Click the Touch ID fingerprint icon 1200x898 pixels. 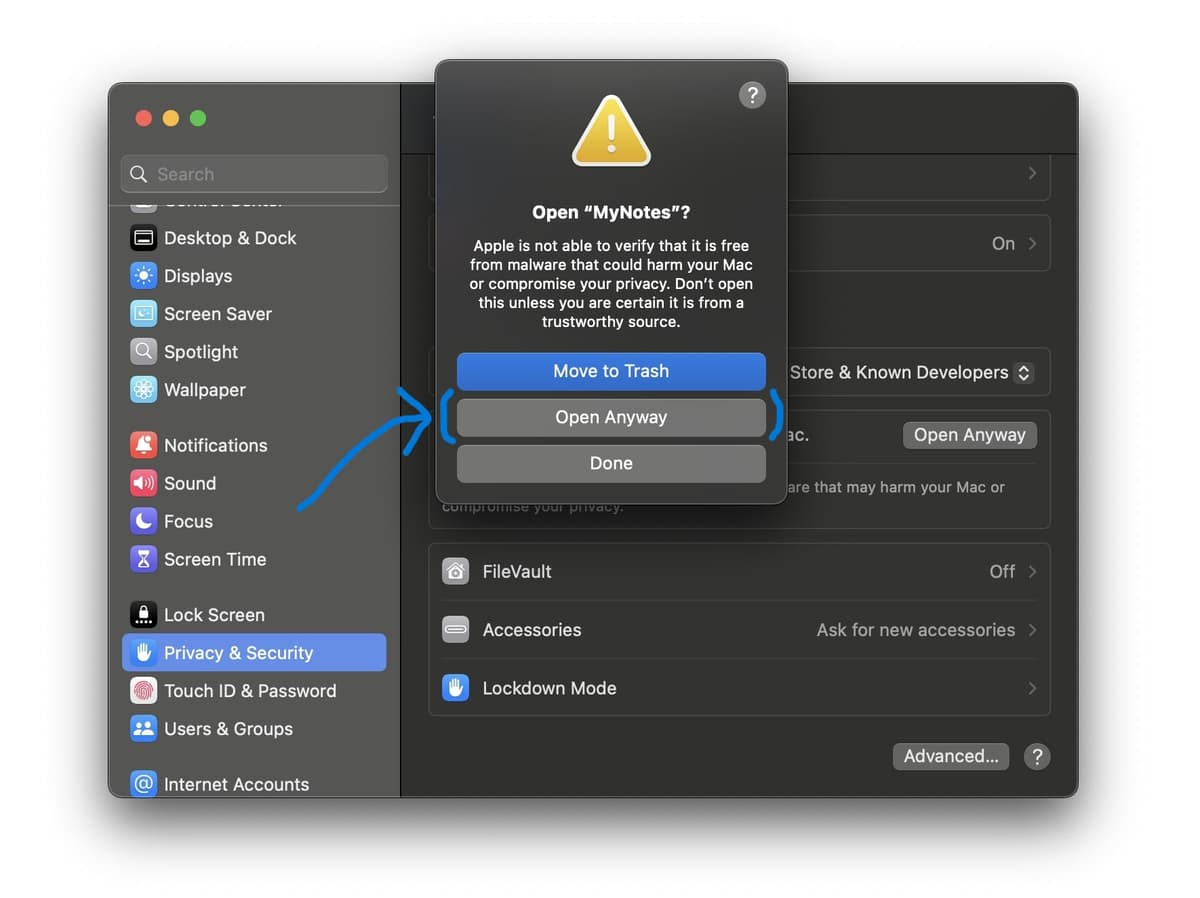[144, 691]
